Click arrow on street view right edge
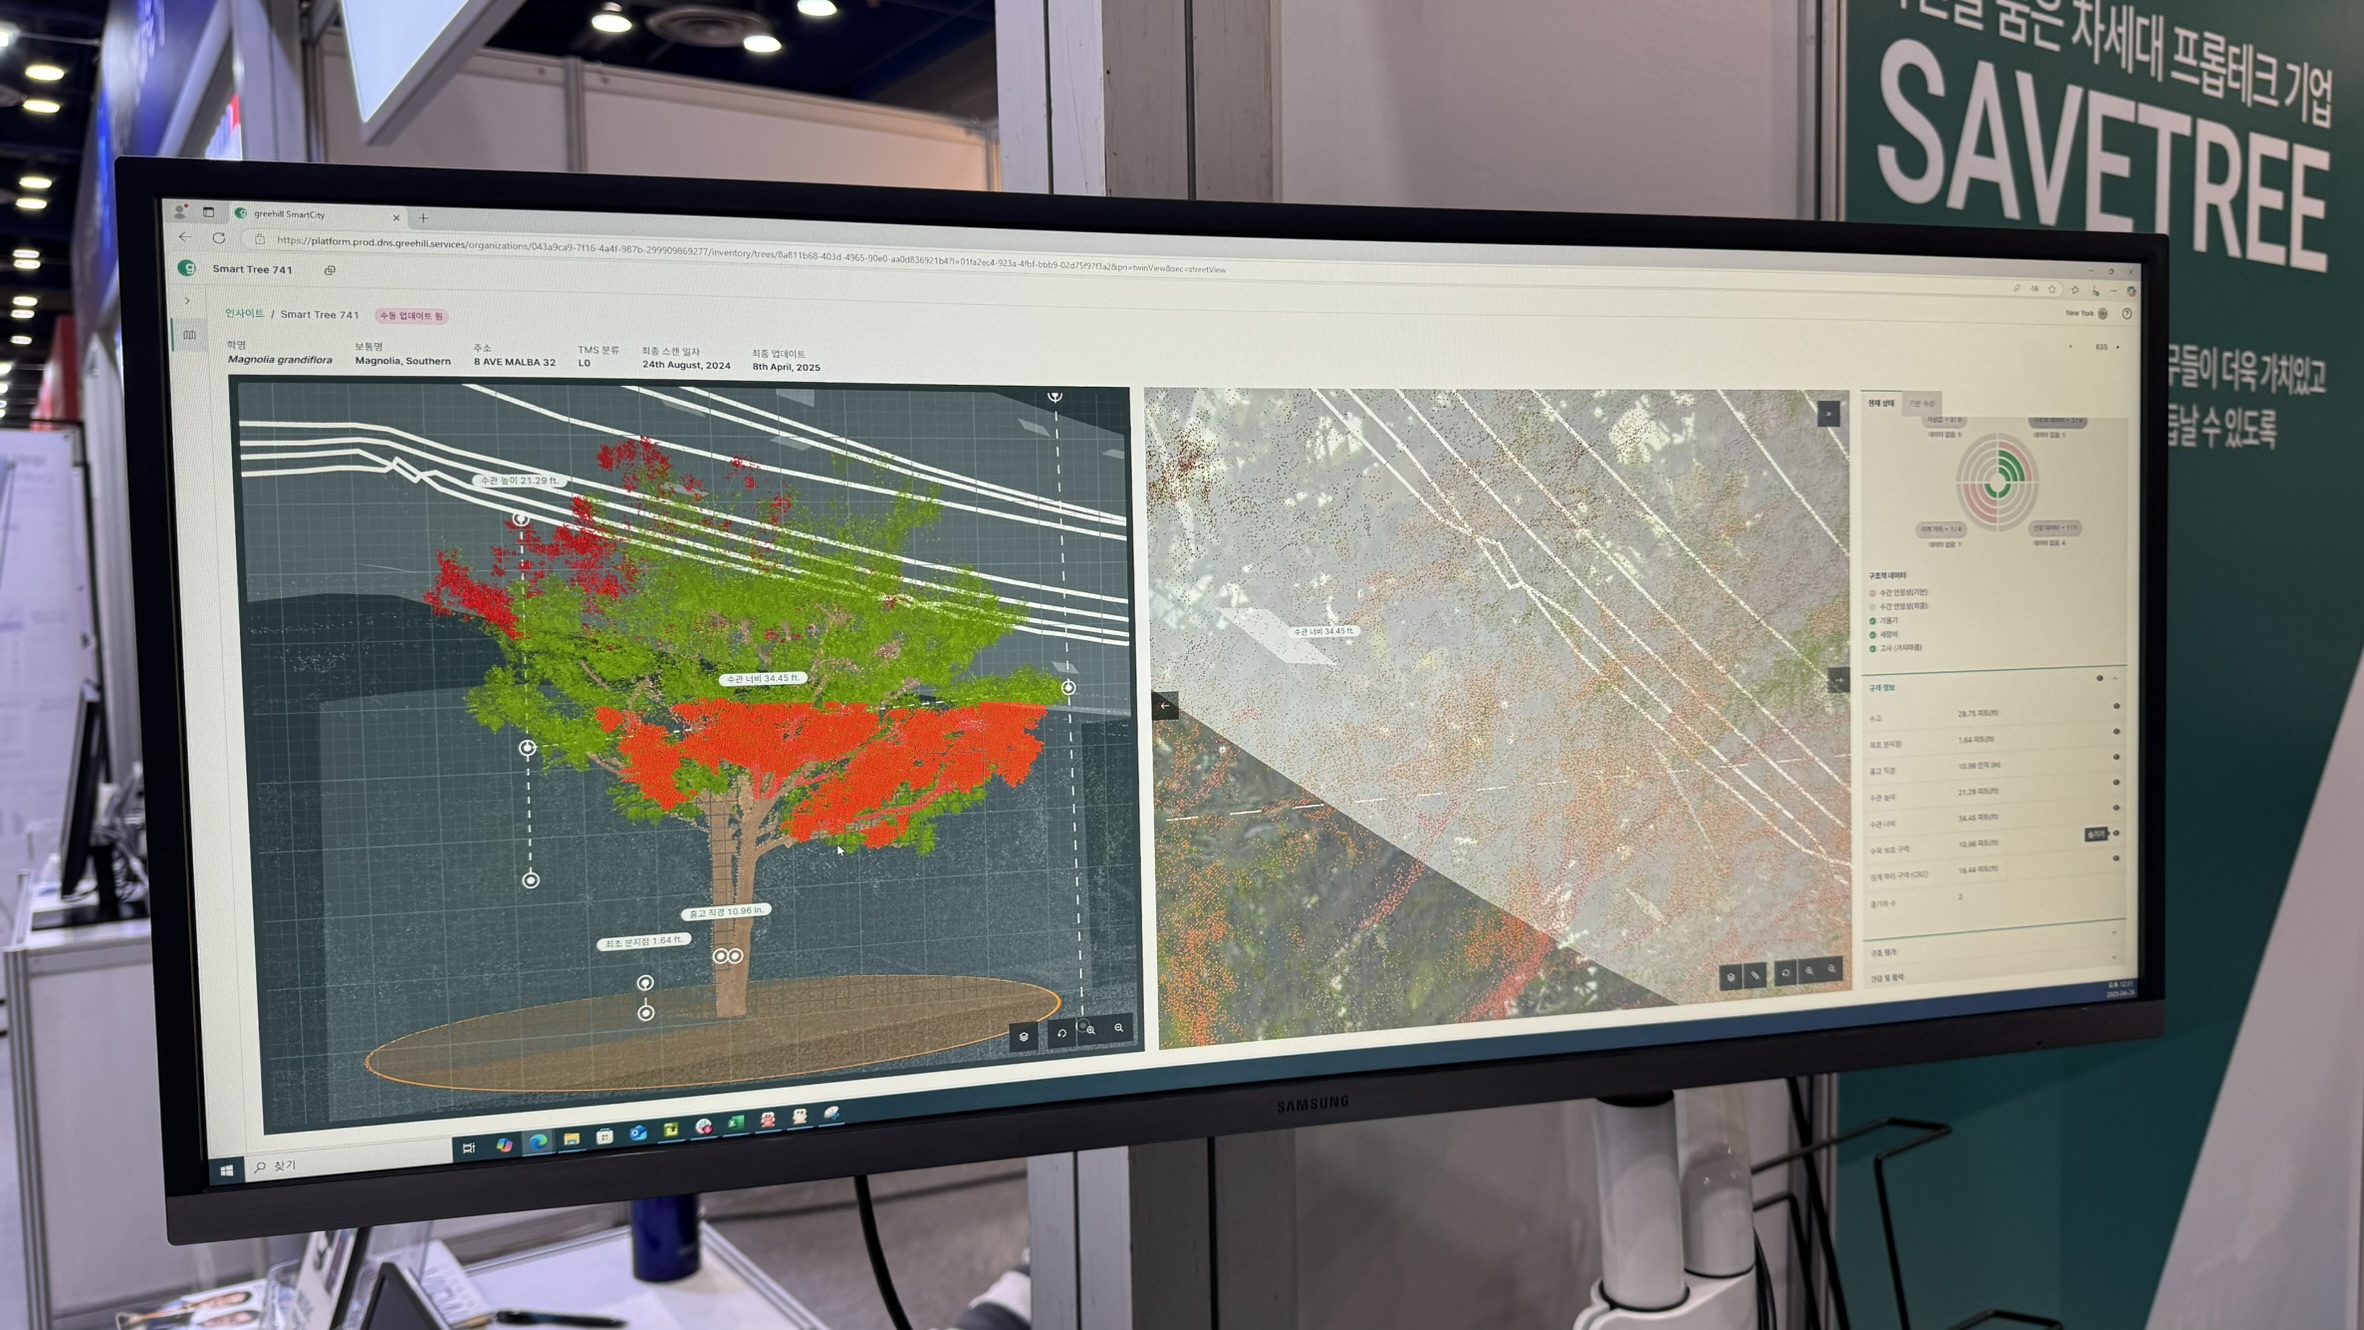 pos(1838,680)
